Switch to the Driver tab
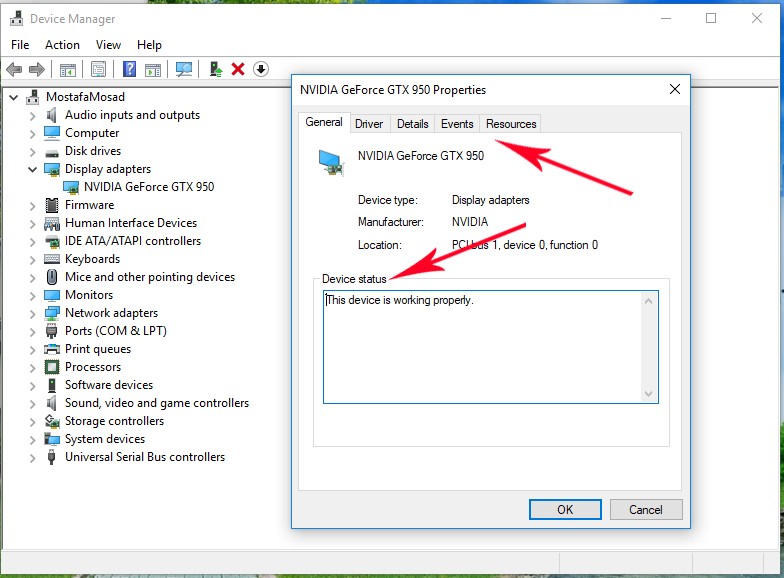This screenshot has width=784, height=578. coord(369,124)
